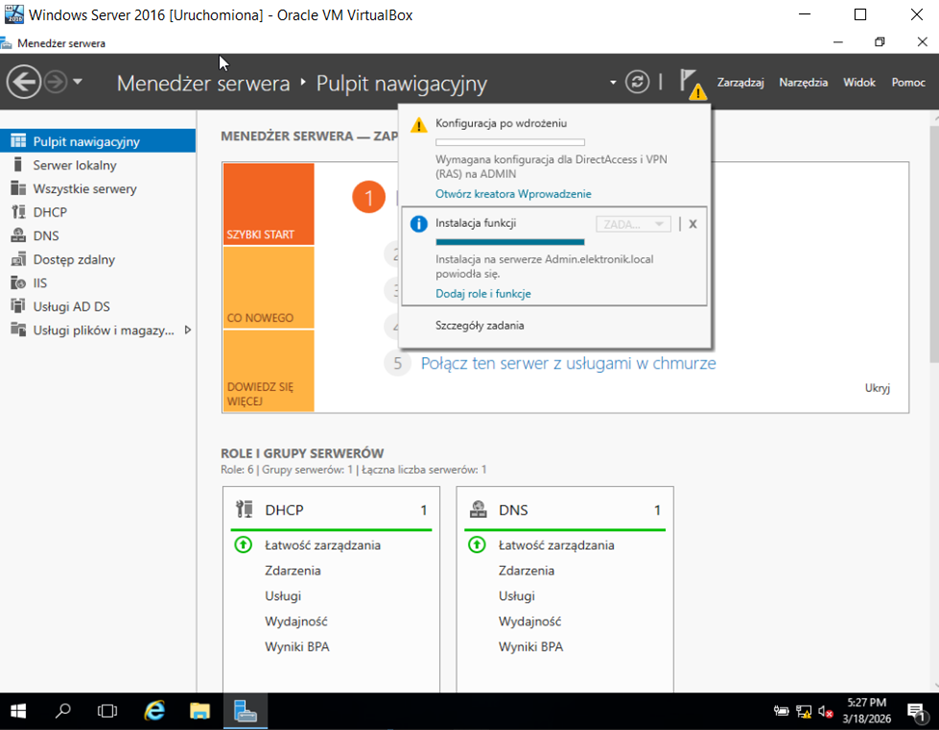Open navigation history dropdown arrow
939x730 pixels.
click(78, 82)
